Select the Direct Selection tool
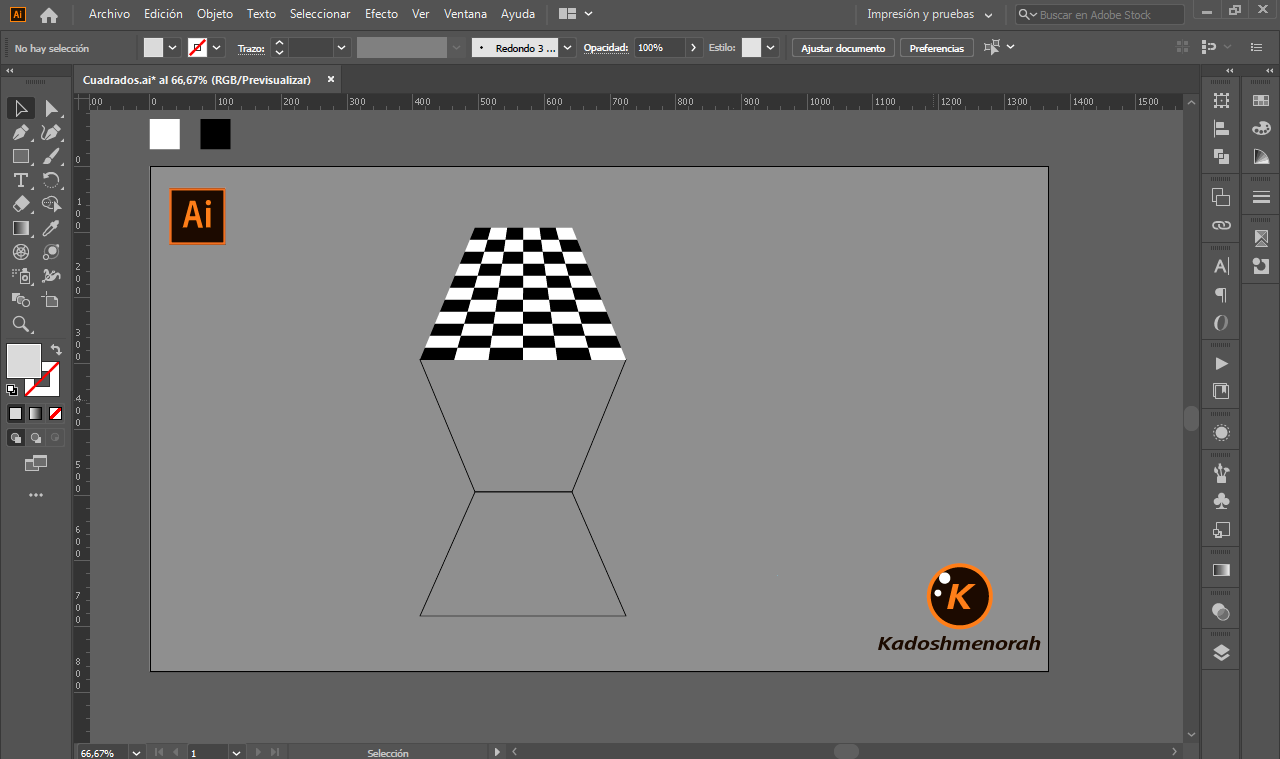This screenshot has height=759, width=1280. (51, 108)
